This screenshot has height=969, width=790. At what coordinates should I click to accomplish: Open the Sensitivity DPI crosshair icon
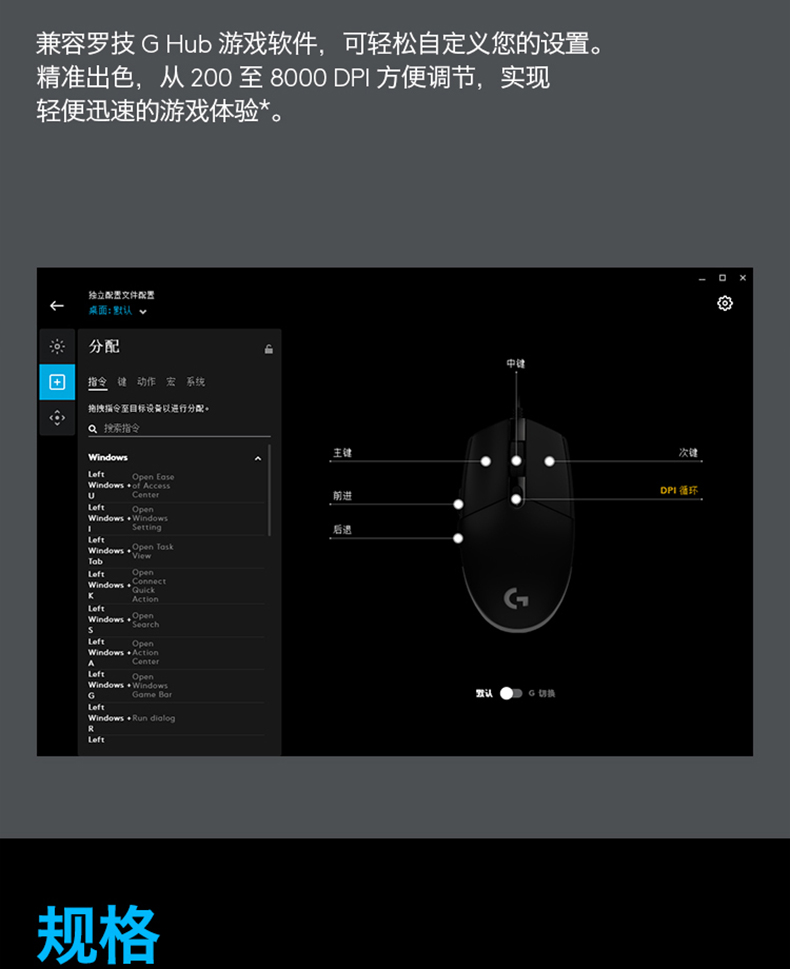[x=57, y=418]
